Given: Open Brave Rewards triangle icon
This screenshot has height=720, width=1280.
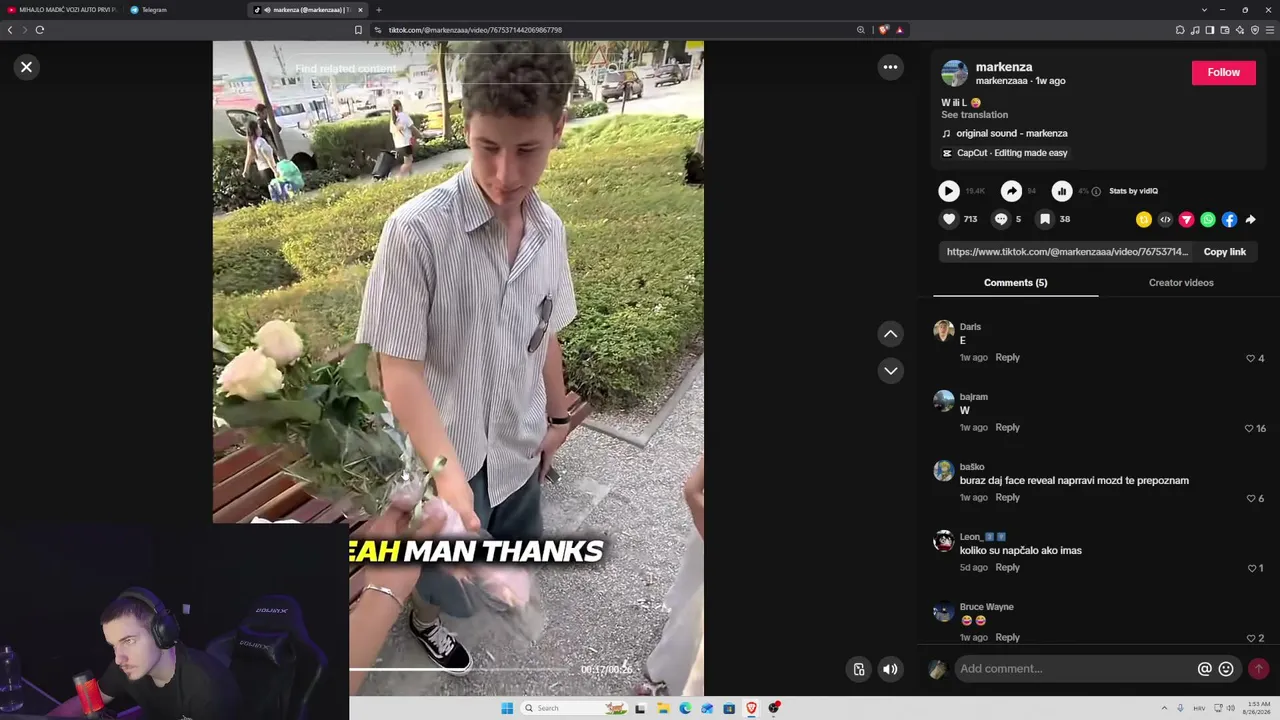Looking at the screenshot, I should point(900,30).
